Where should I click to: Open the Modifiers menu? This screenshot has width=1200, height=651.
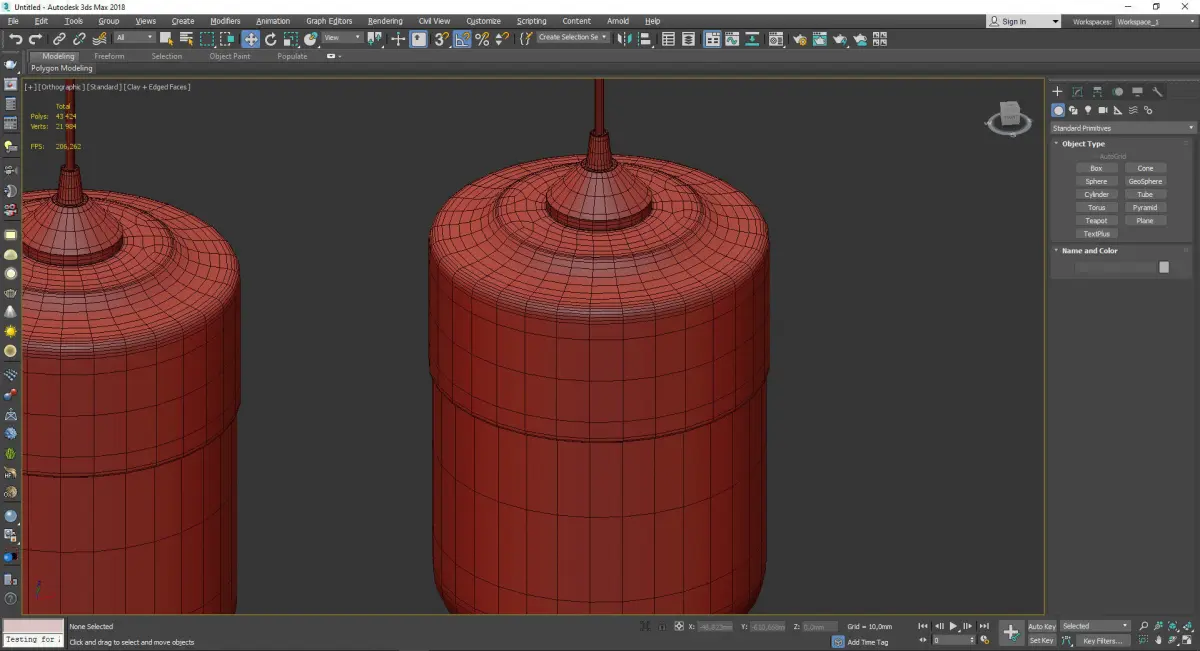tap(225, 21)
